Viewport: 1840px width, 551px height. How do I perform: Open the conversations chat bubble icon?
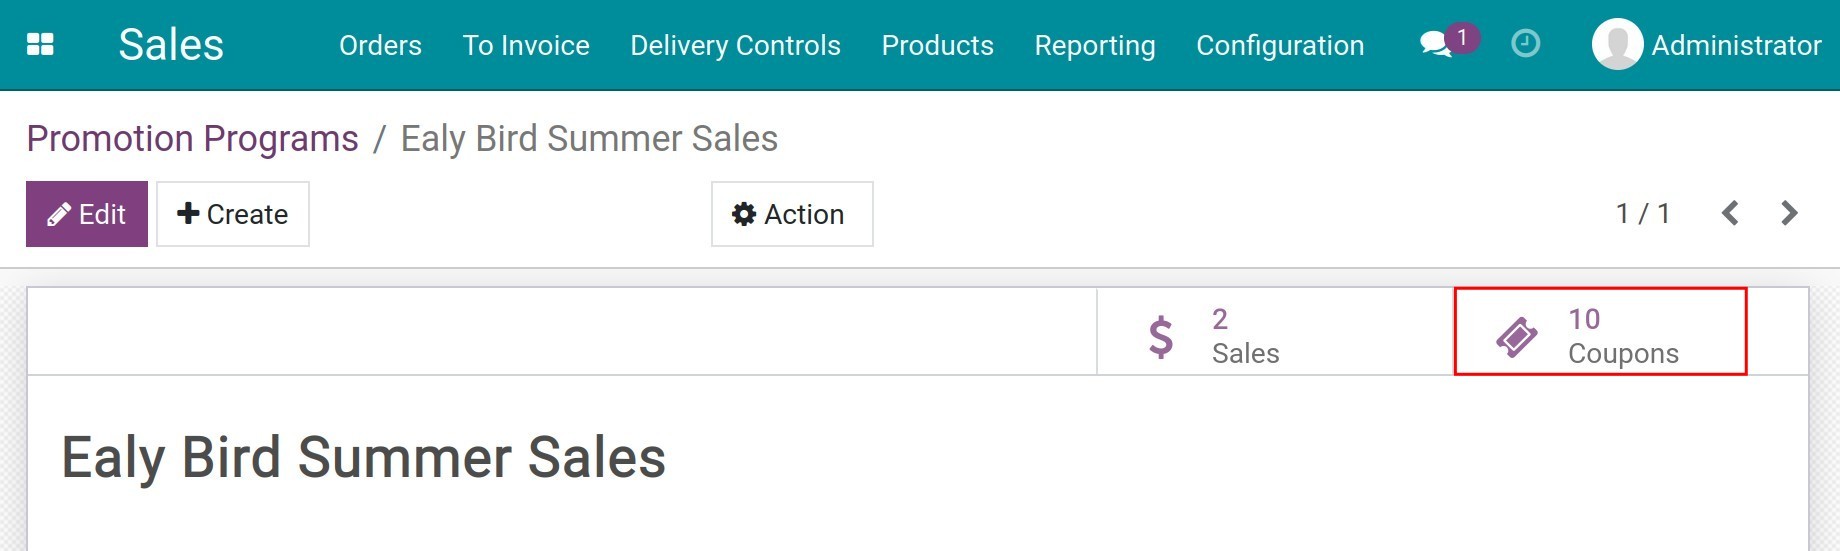click(x=1435, y=45)
